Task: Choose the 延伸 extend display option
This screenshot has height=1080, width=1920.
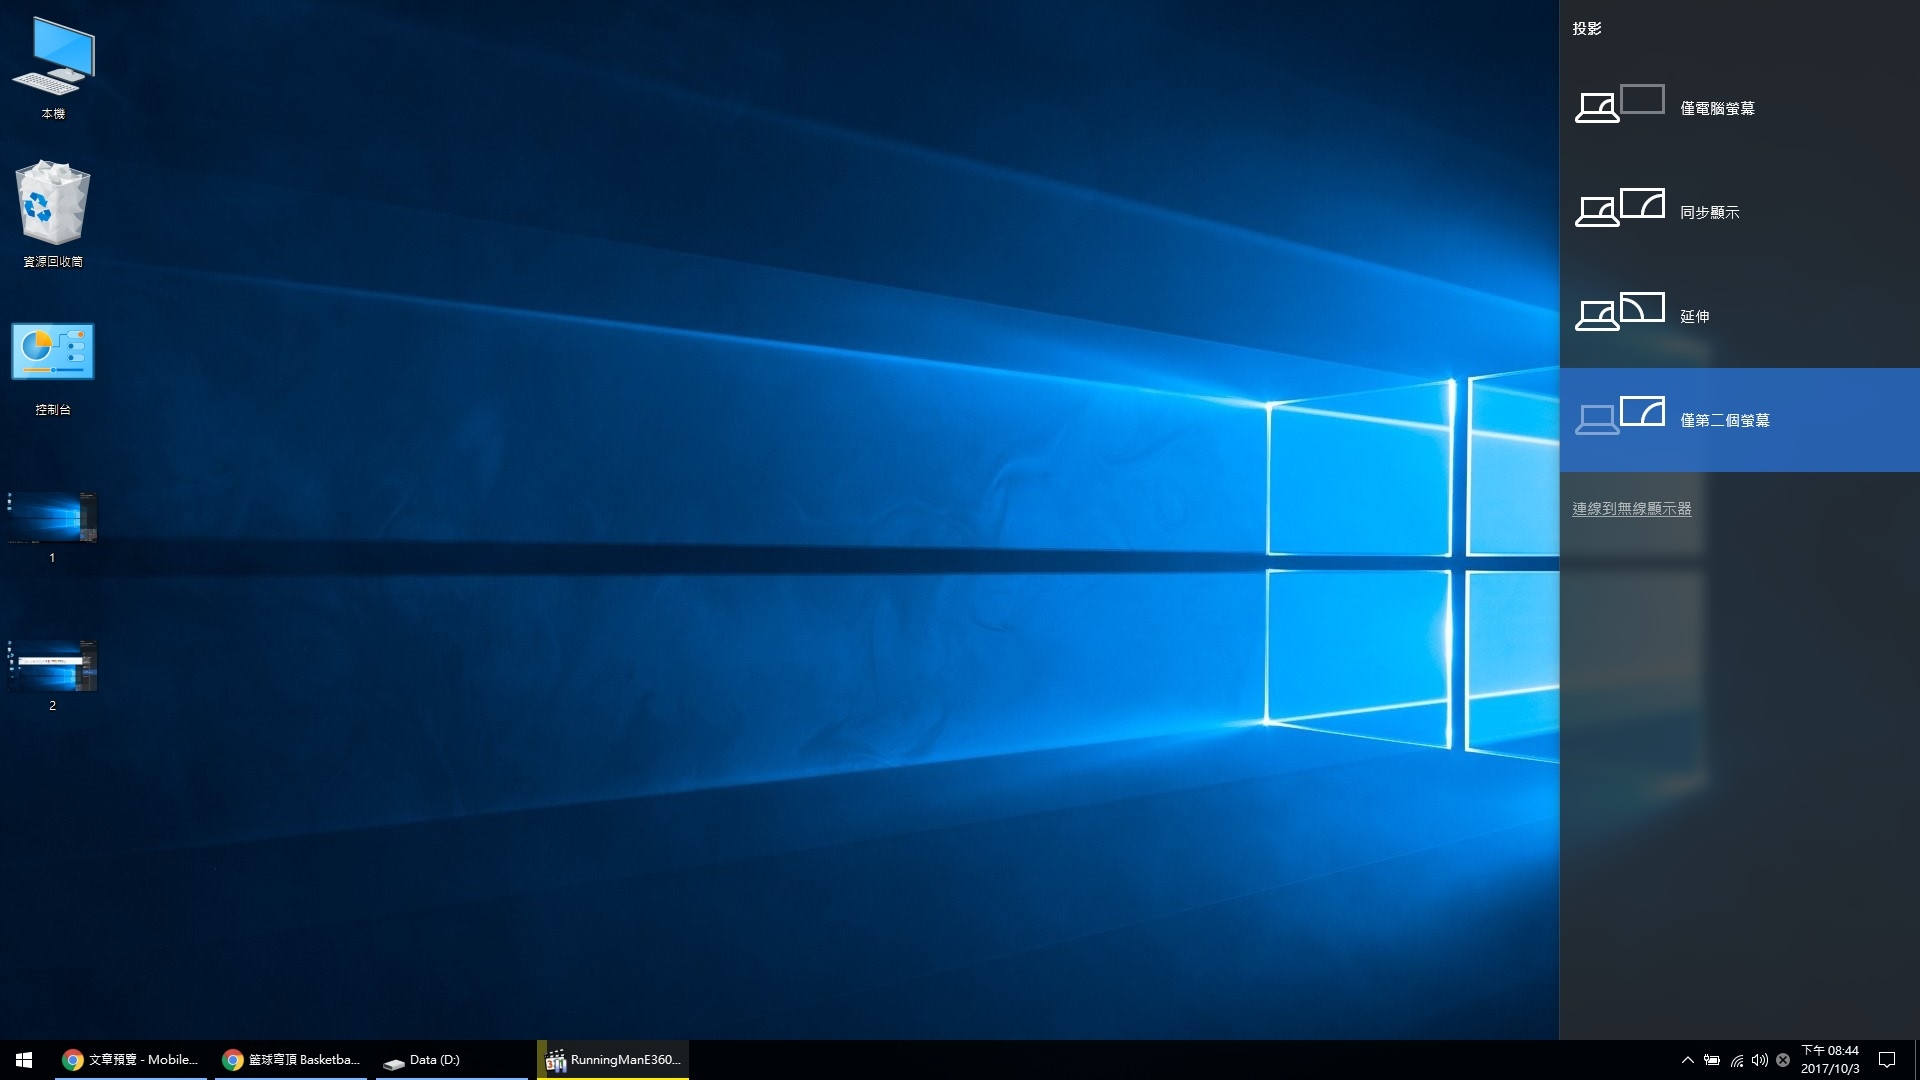Action: click(x=1740, y=316)
